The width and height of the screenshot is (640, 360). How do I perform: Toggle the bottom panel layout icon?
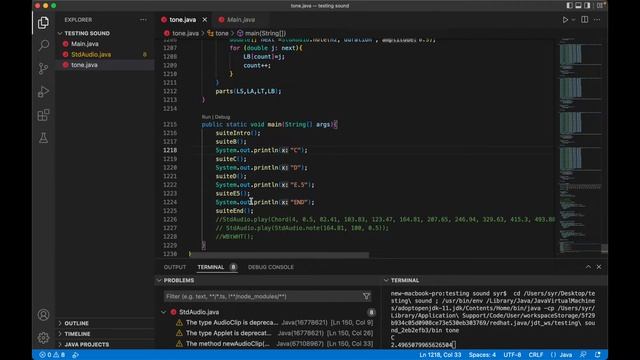(x=578, y=6)
